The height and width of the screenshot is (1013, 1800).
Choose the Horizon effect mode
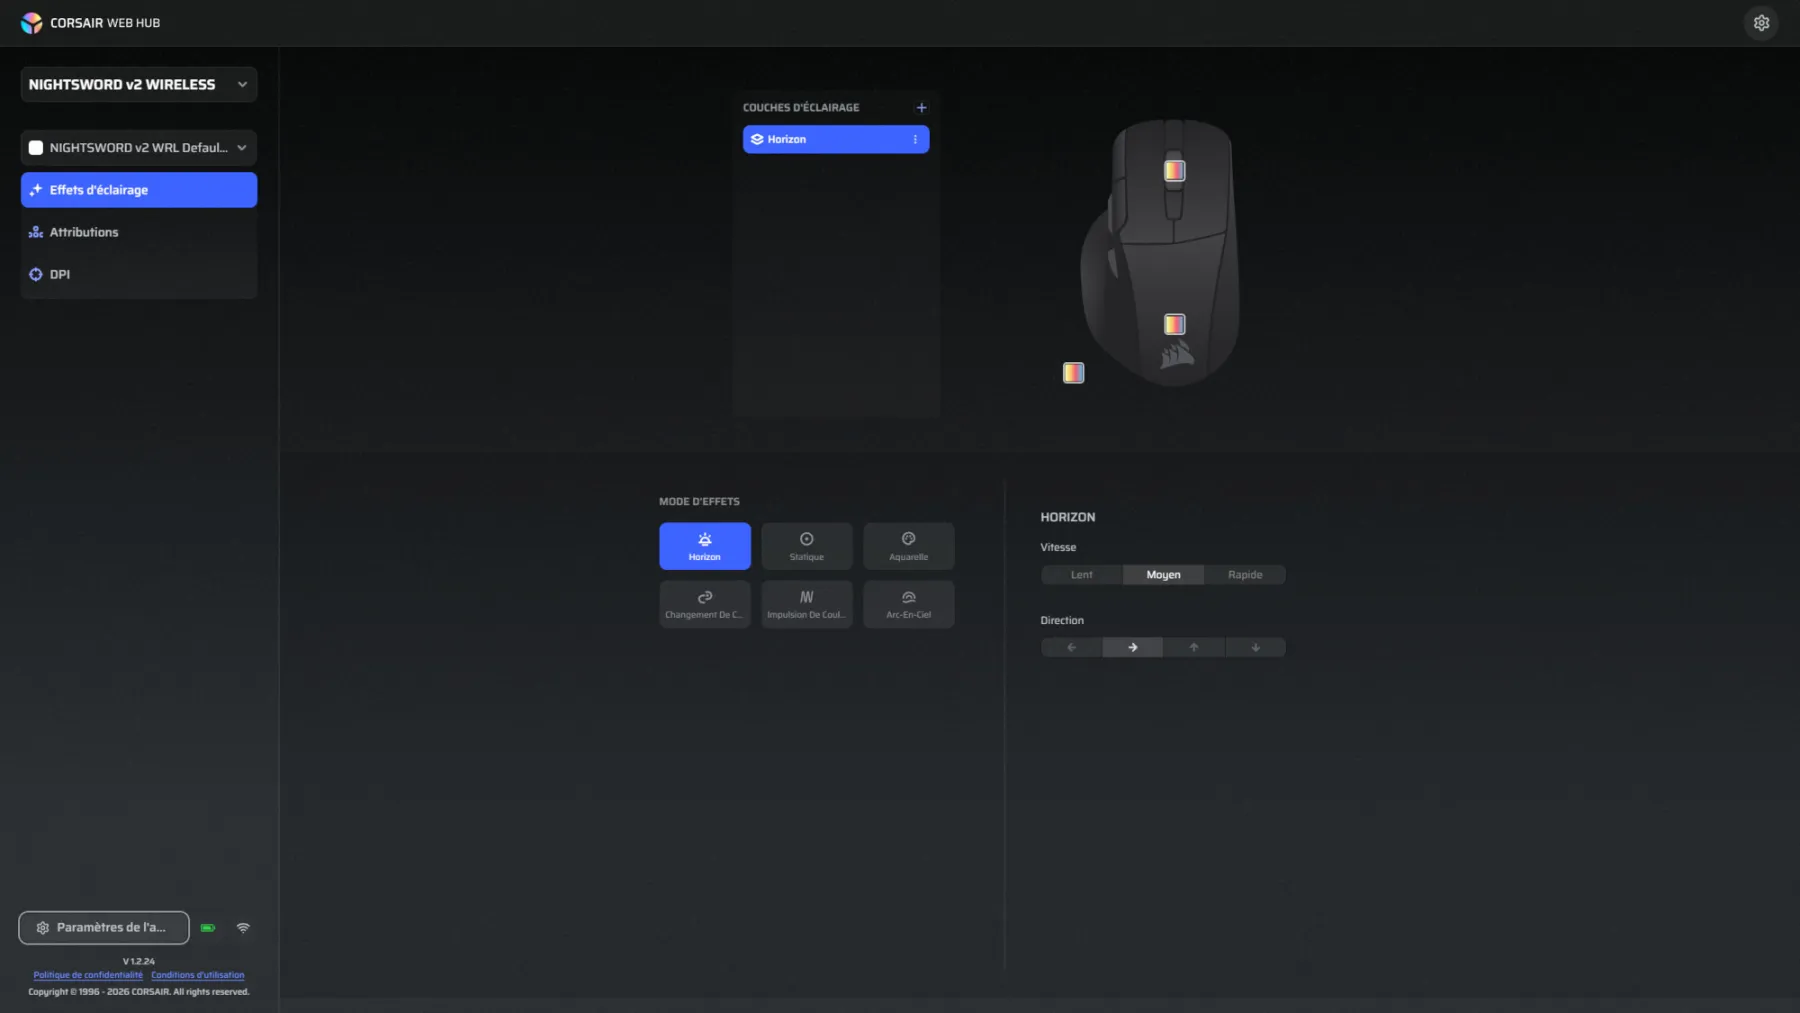[x=705, y=546]
